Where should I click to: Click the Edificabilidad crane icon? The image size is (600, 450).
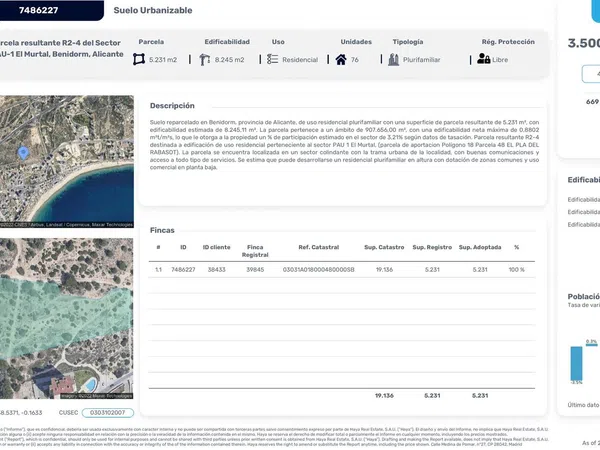point(205,60)
